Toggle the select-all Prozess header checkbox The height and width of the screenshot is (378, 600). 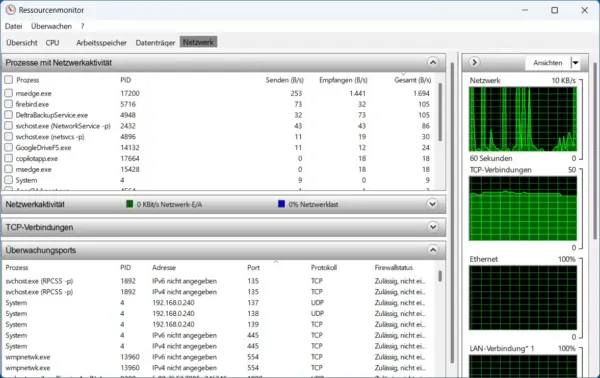[8, 80]
